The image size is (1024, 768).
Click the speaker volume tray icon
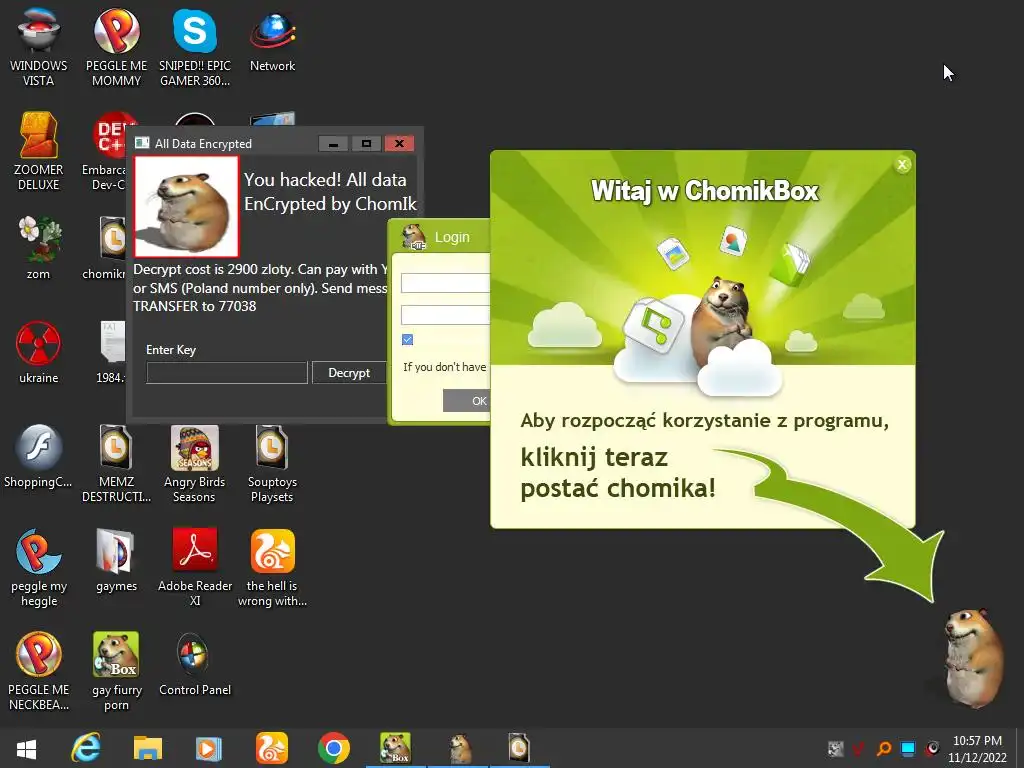pyautogui.click(x=933, y=748)
